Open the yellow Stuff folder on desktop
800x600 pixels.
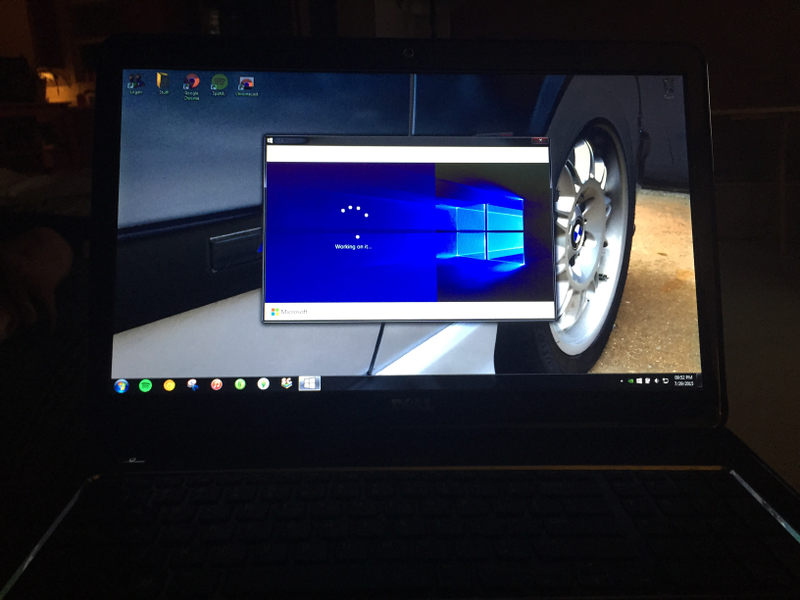pos(163,83)
